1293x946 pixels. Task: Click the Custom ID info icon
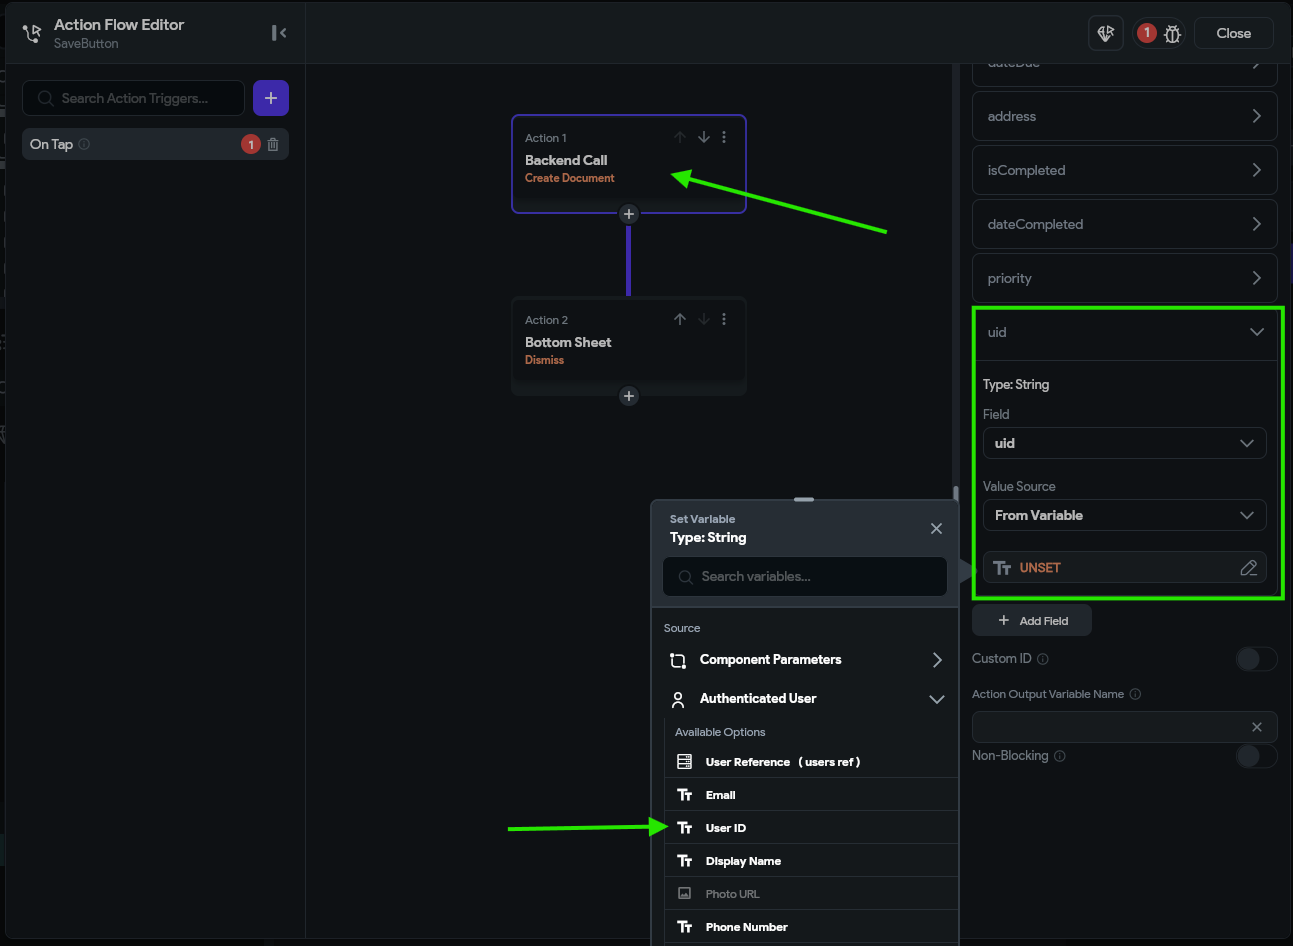coord(1043,659)
